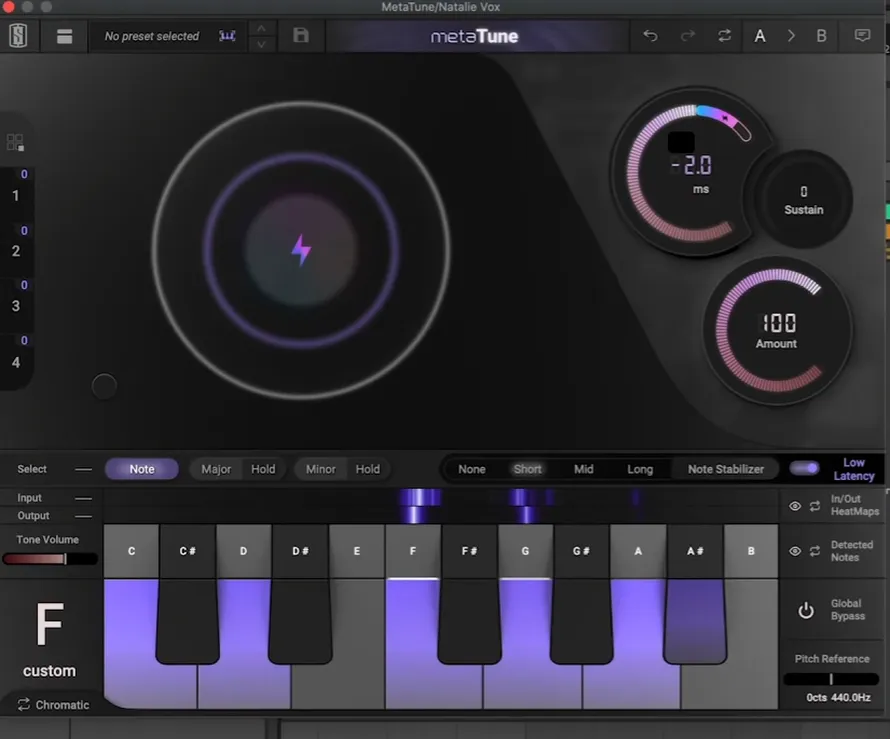
Task: Adjust the Tone Volume slider
Action: coord(50,559)
